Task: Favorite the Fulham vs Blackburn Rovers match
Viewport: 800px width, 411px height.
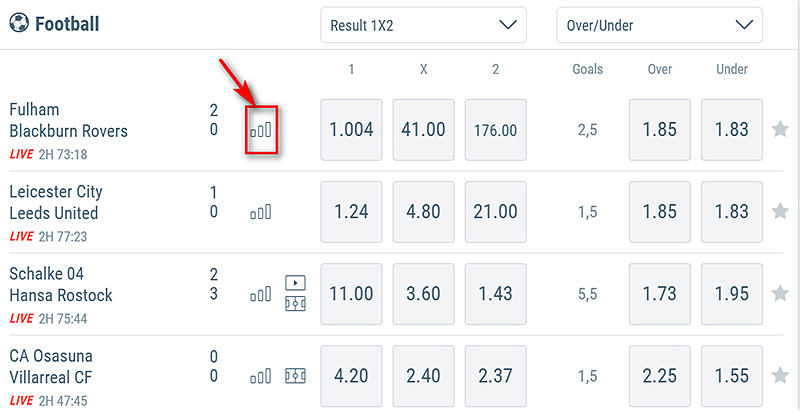Action: click(x=780, y=130)
